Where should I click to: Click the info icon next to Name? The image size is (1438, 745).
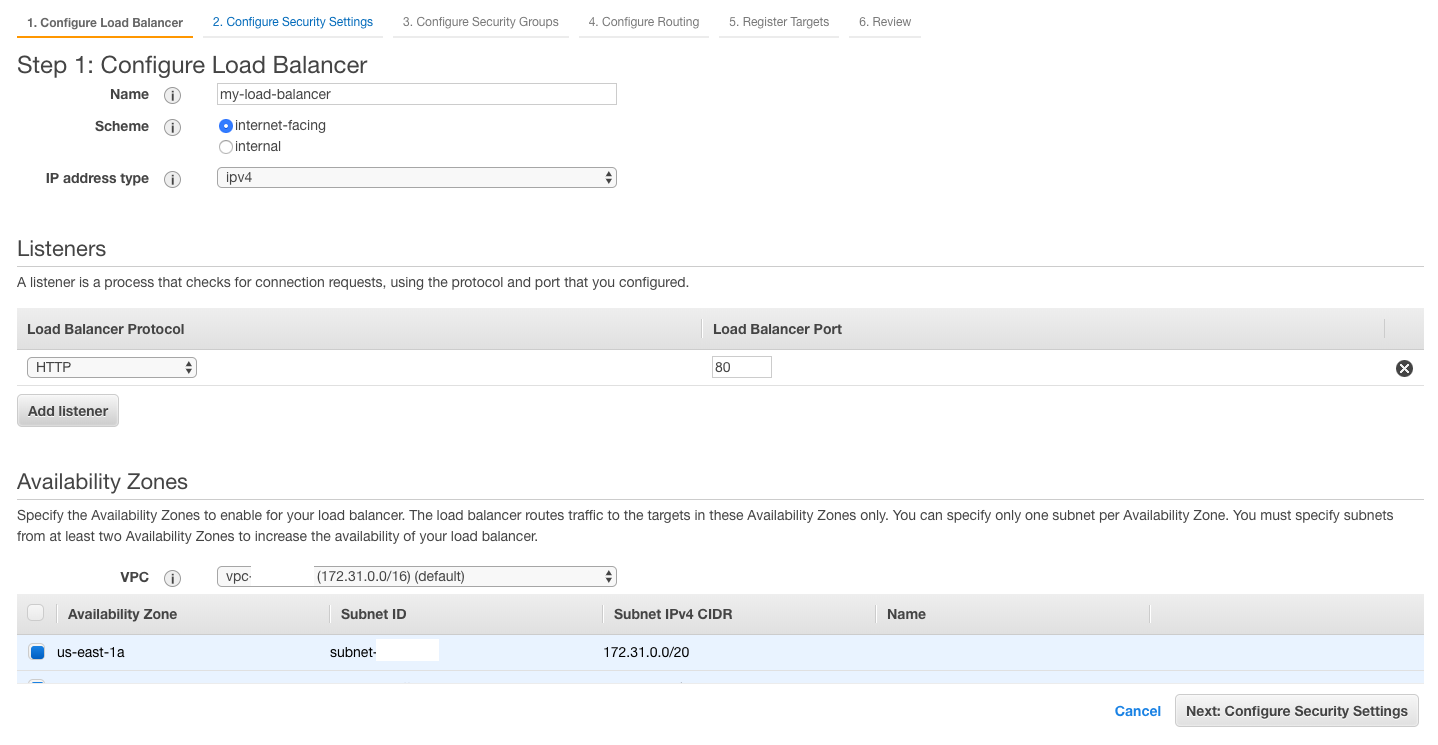tap(172, 95)
